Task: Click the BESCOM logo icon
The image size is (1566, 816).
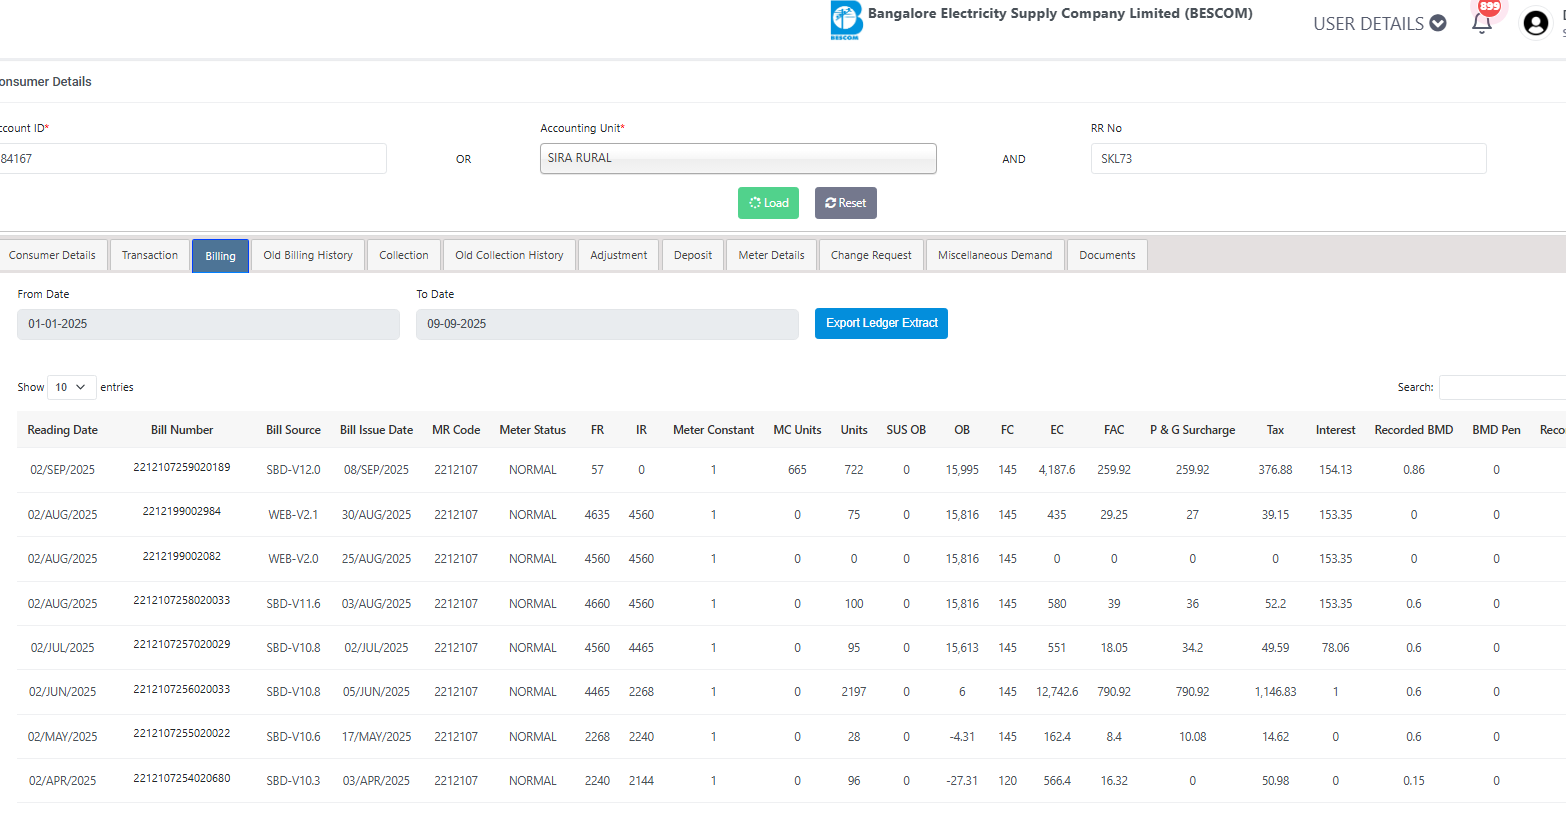Action: point(846,20)
